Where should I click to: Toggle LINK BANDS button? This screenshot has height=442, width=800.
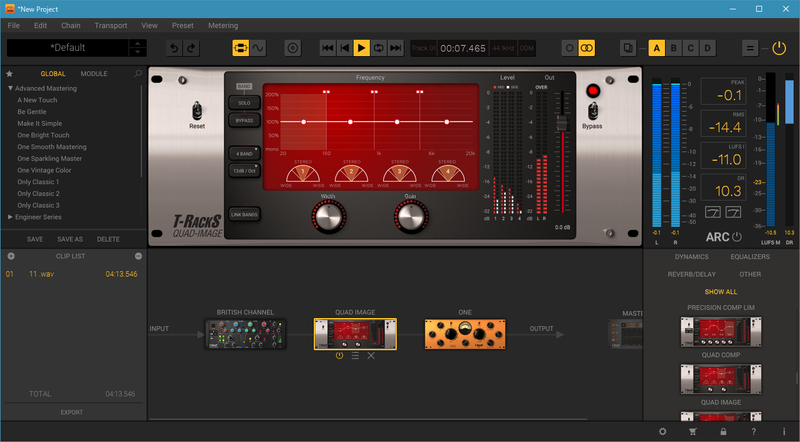[x=244, y=214]
